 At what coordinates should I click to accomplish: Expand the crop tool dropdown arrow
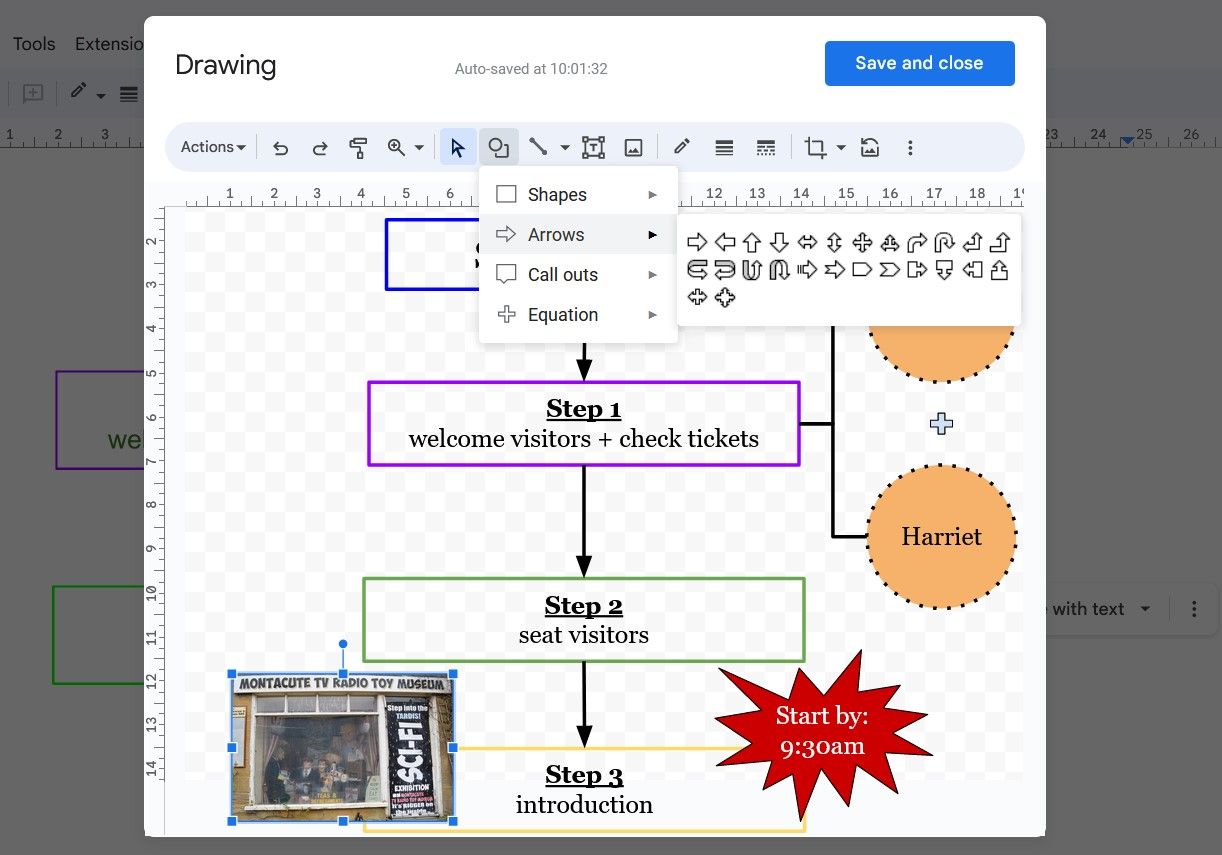pyautogui.click(x=838, y=147)
